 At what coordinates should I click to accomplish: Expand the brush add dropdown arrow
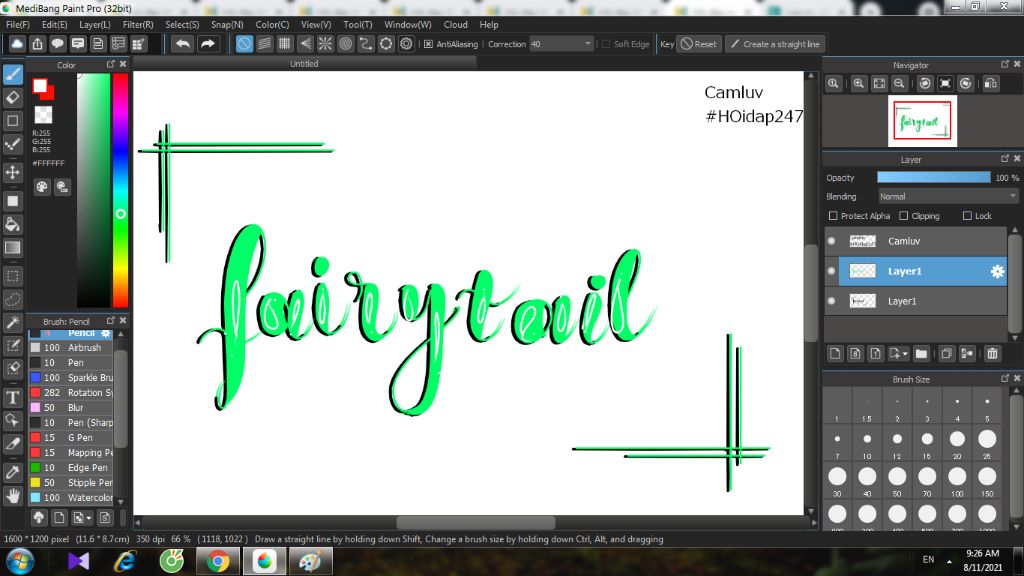pos(88,518)
